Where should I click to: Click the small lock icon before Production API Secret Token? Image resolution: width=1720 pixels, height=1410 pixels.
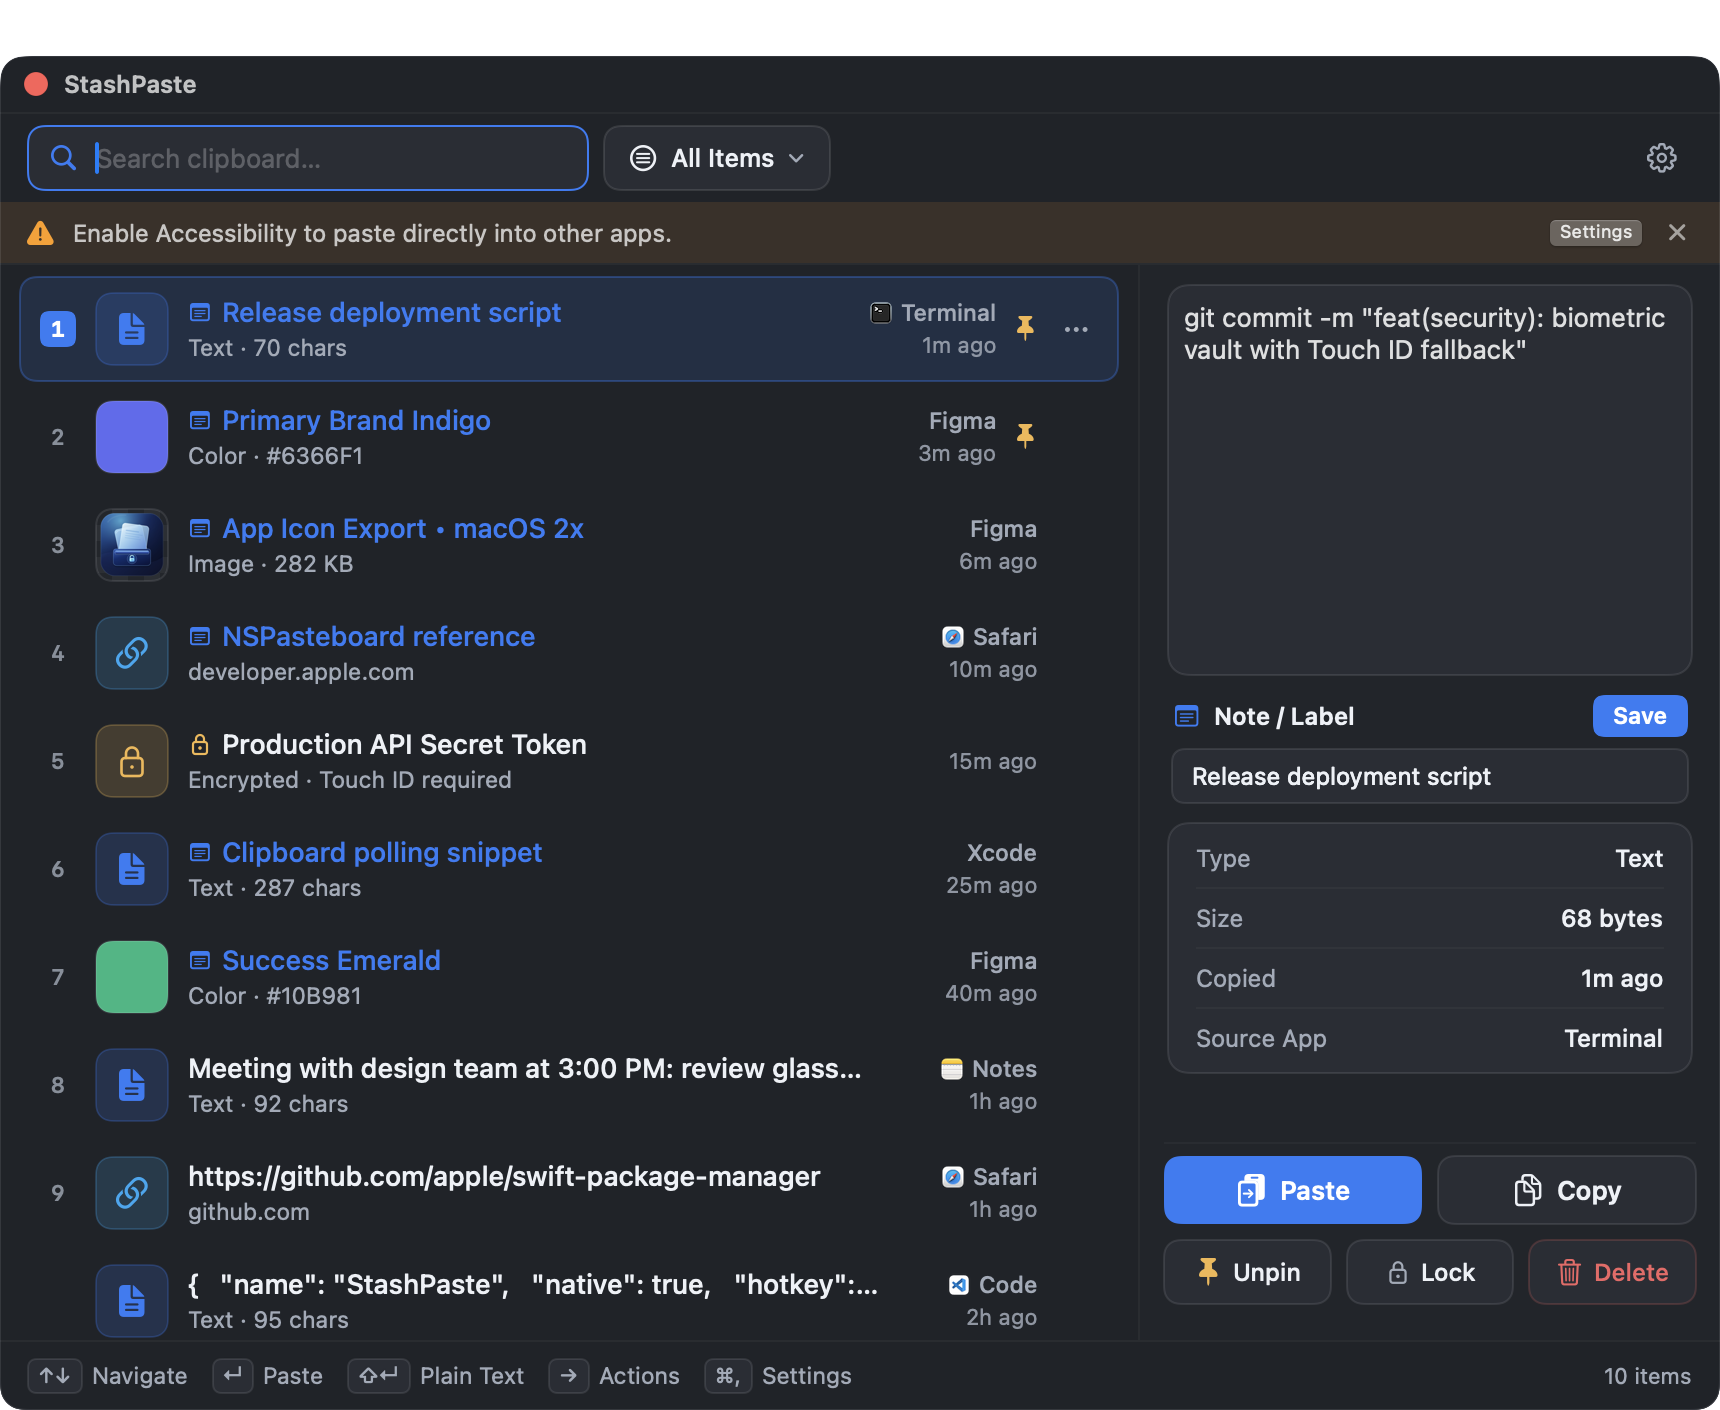coord(200,744)
